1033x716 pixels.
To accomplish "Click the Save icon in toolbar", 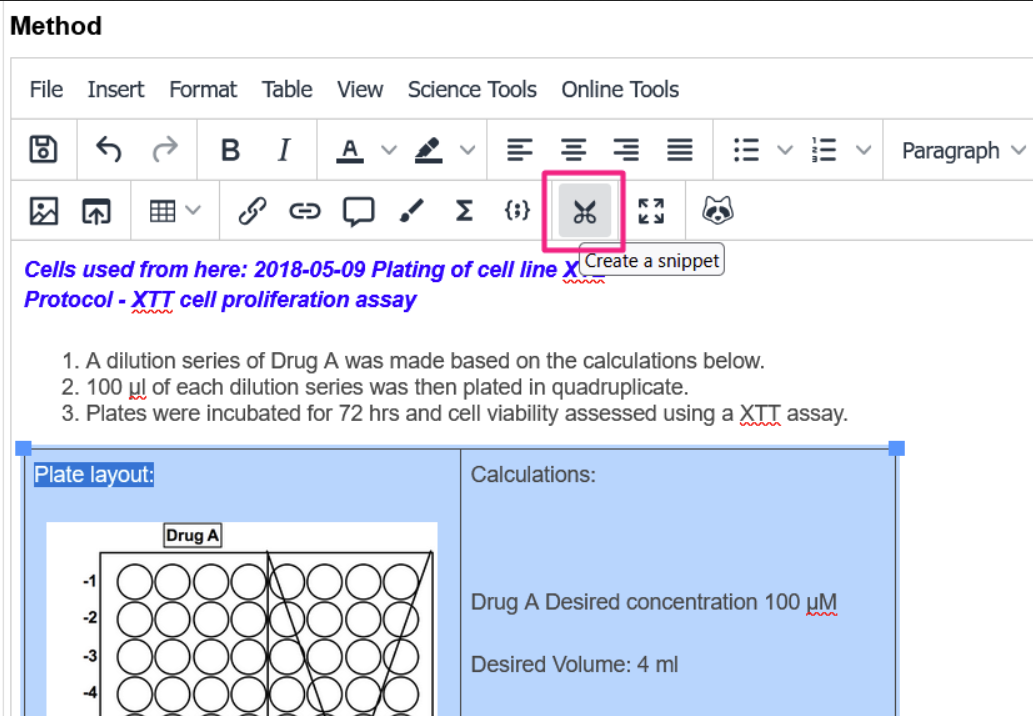I will pos(43,150).
